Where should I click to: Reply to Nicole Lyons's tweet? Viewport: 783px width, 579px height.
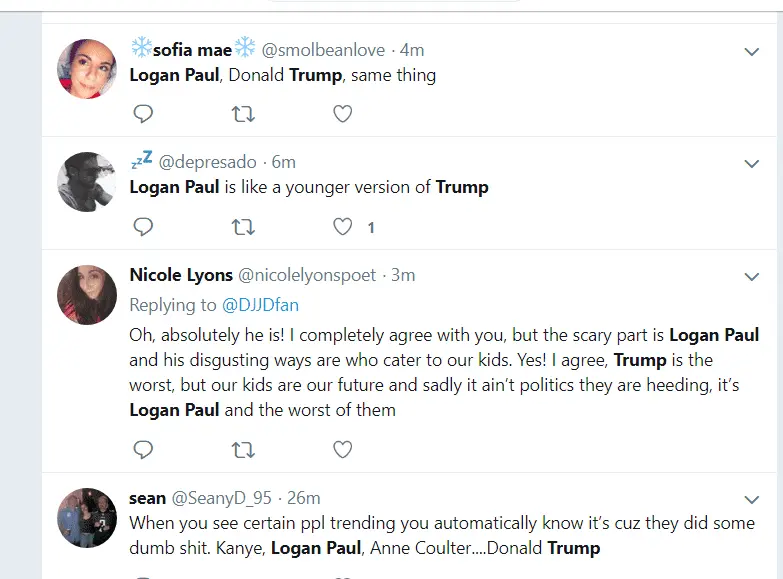tap(143, 450)
